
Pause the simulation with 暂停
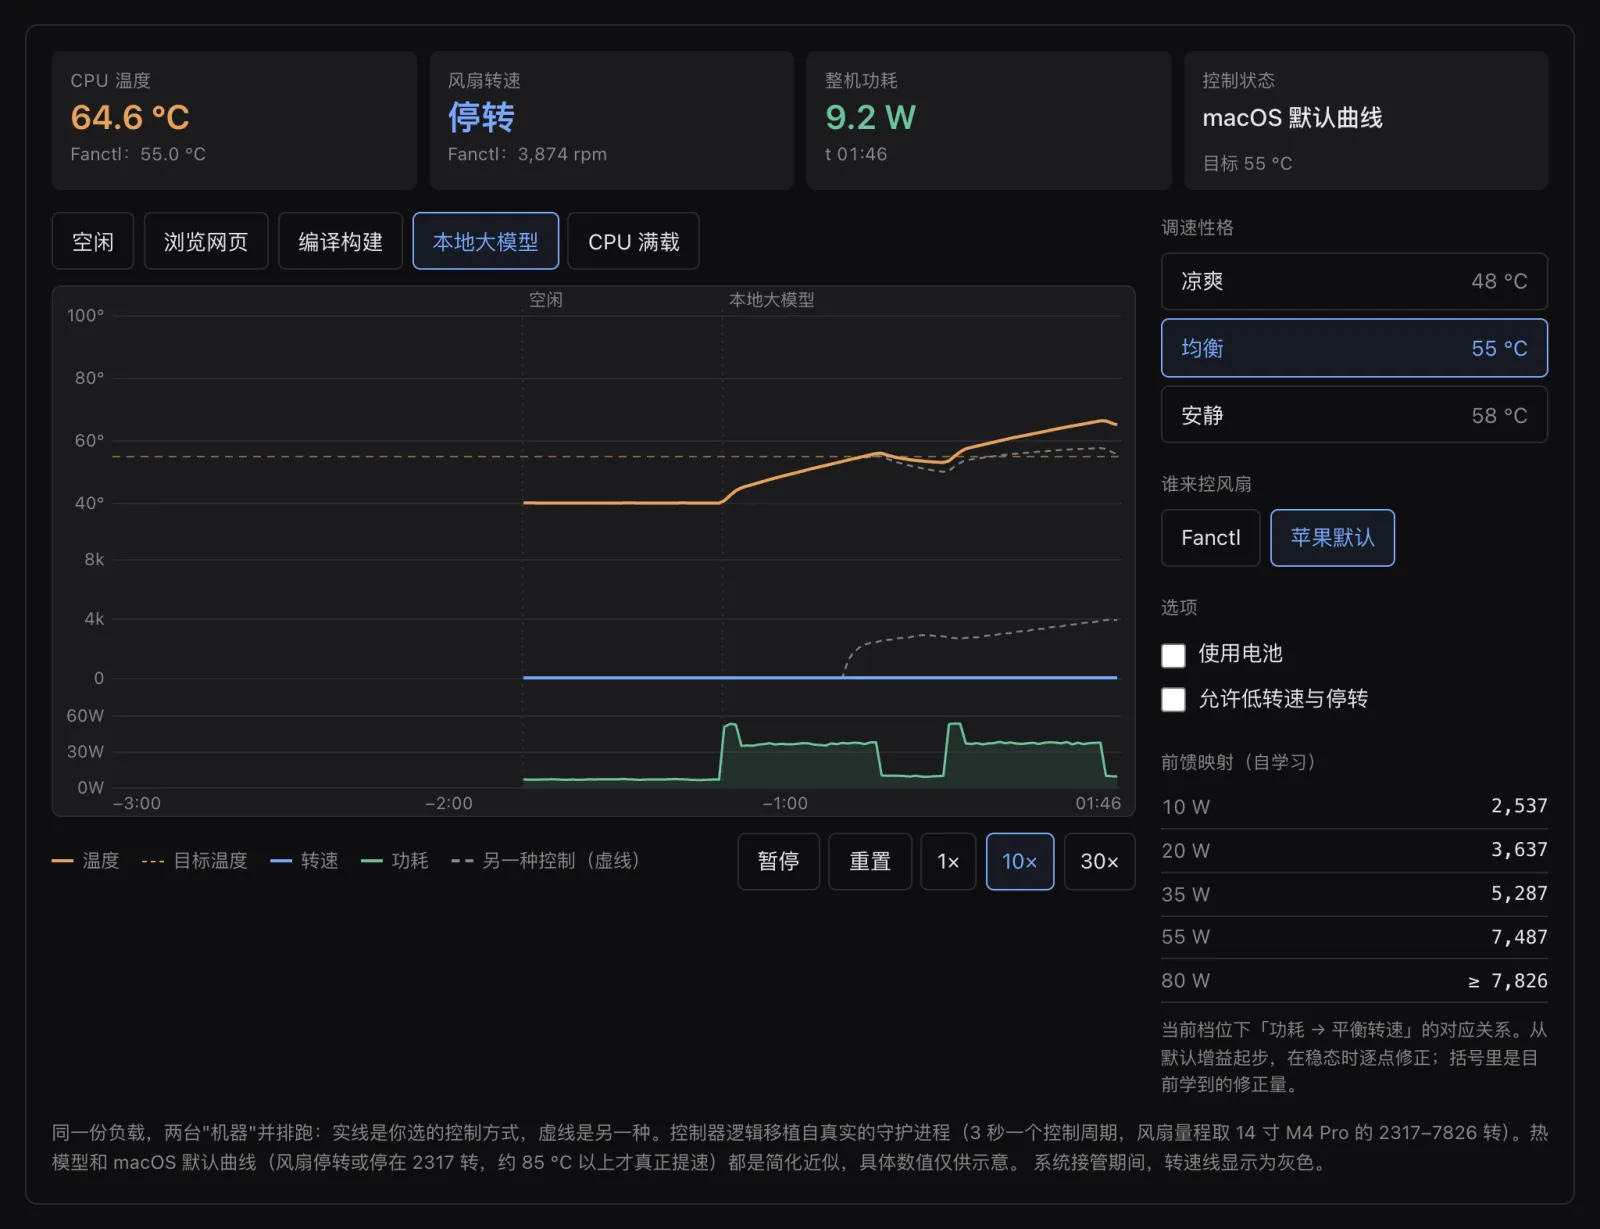(x=778, y=861)
